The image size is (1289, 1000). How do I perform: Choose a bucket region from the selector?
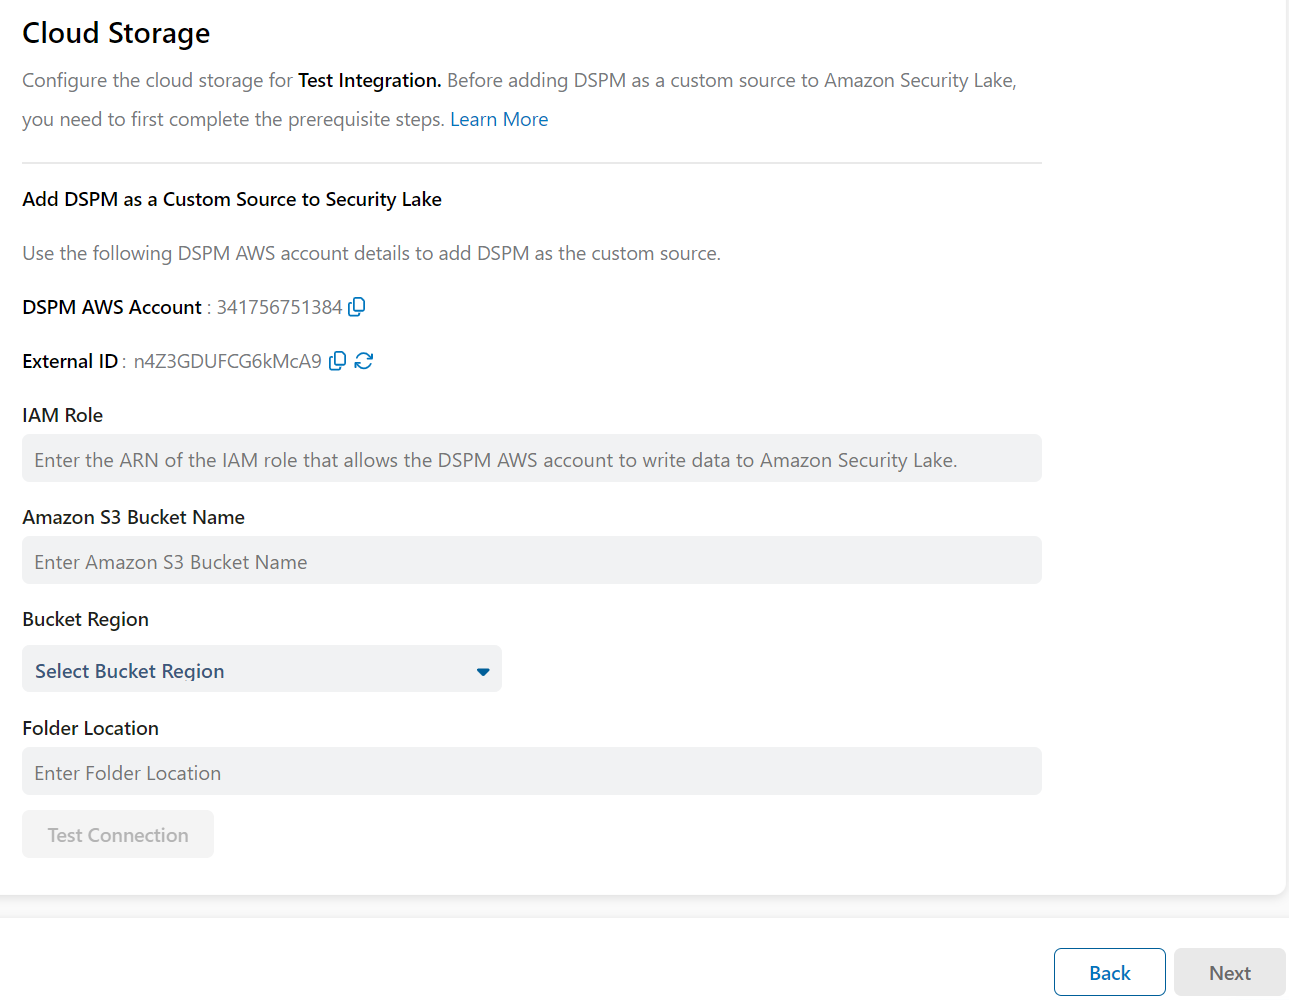(x=260, y=669)
